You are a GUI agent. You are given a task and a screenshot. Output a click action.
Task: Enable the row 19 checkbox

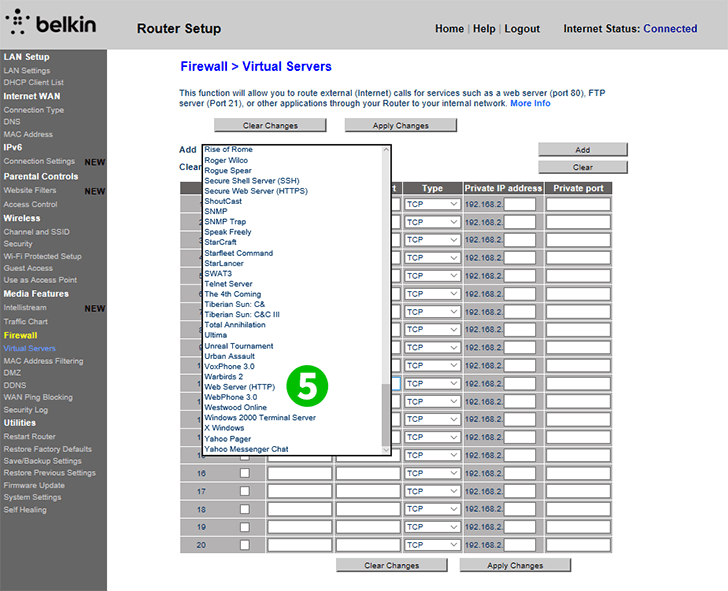[x=245, y=527]
